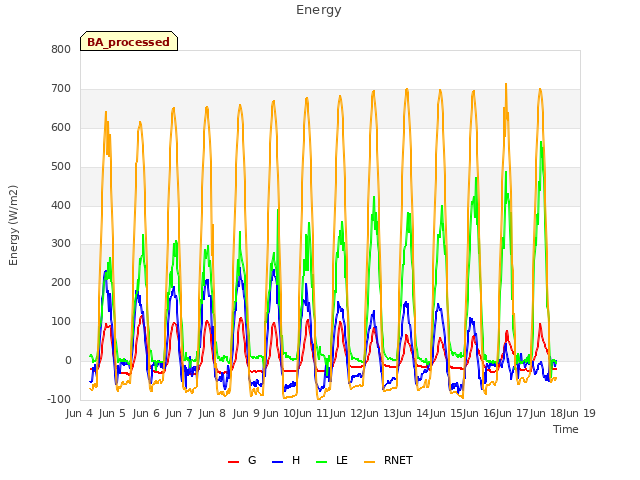
Task: Click the -100 y-axis tick label
Action: point(59,399)
